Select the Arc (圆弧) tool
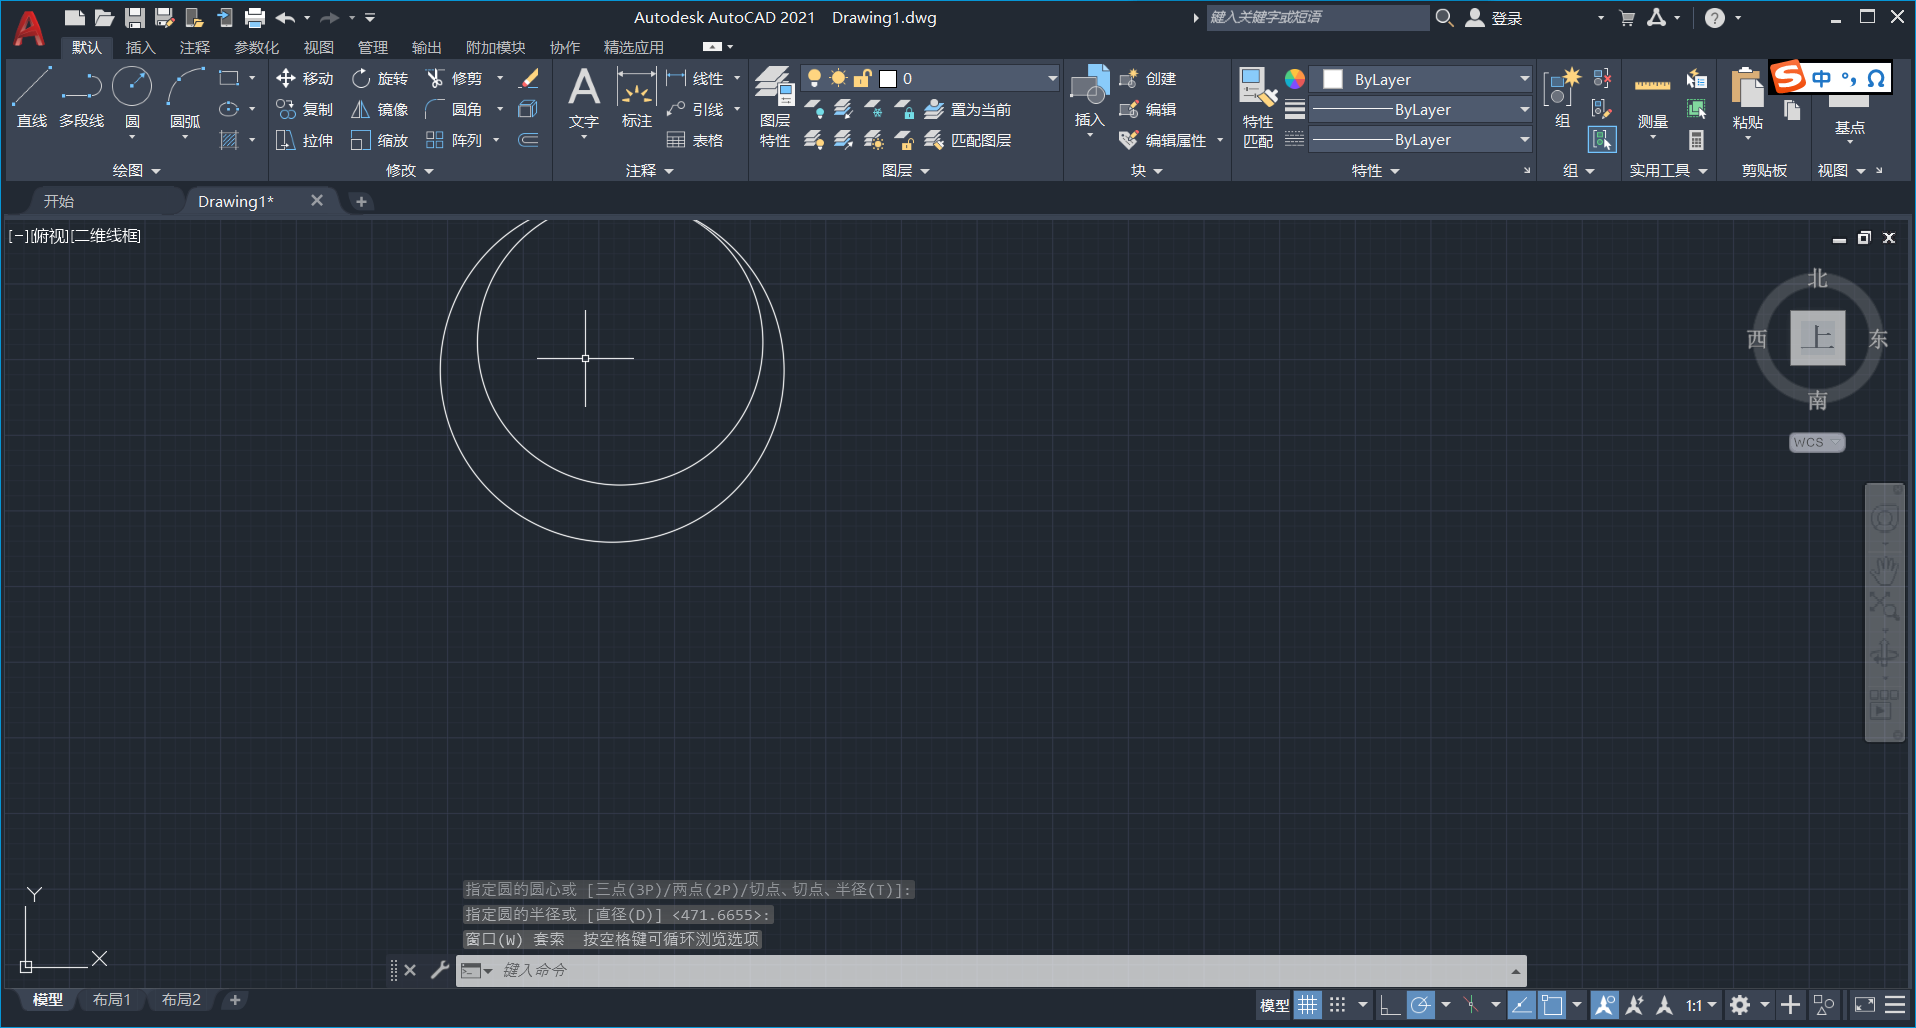Viewport: 1916px width, 1028px height. coord(185,97)
